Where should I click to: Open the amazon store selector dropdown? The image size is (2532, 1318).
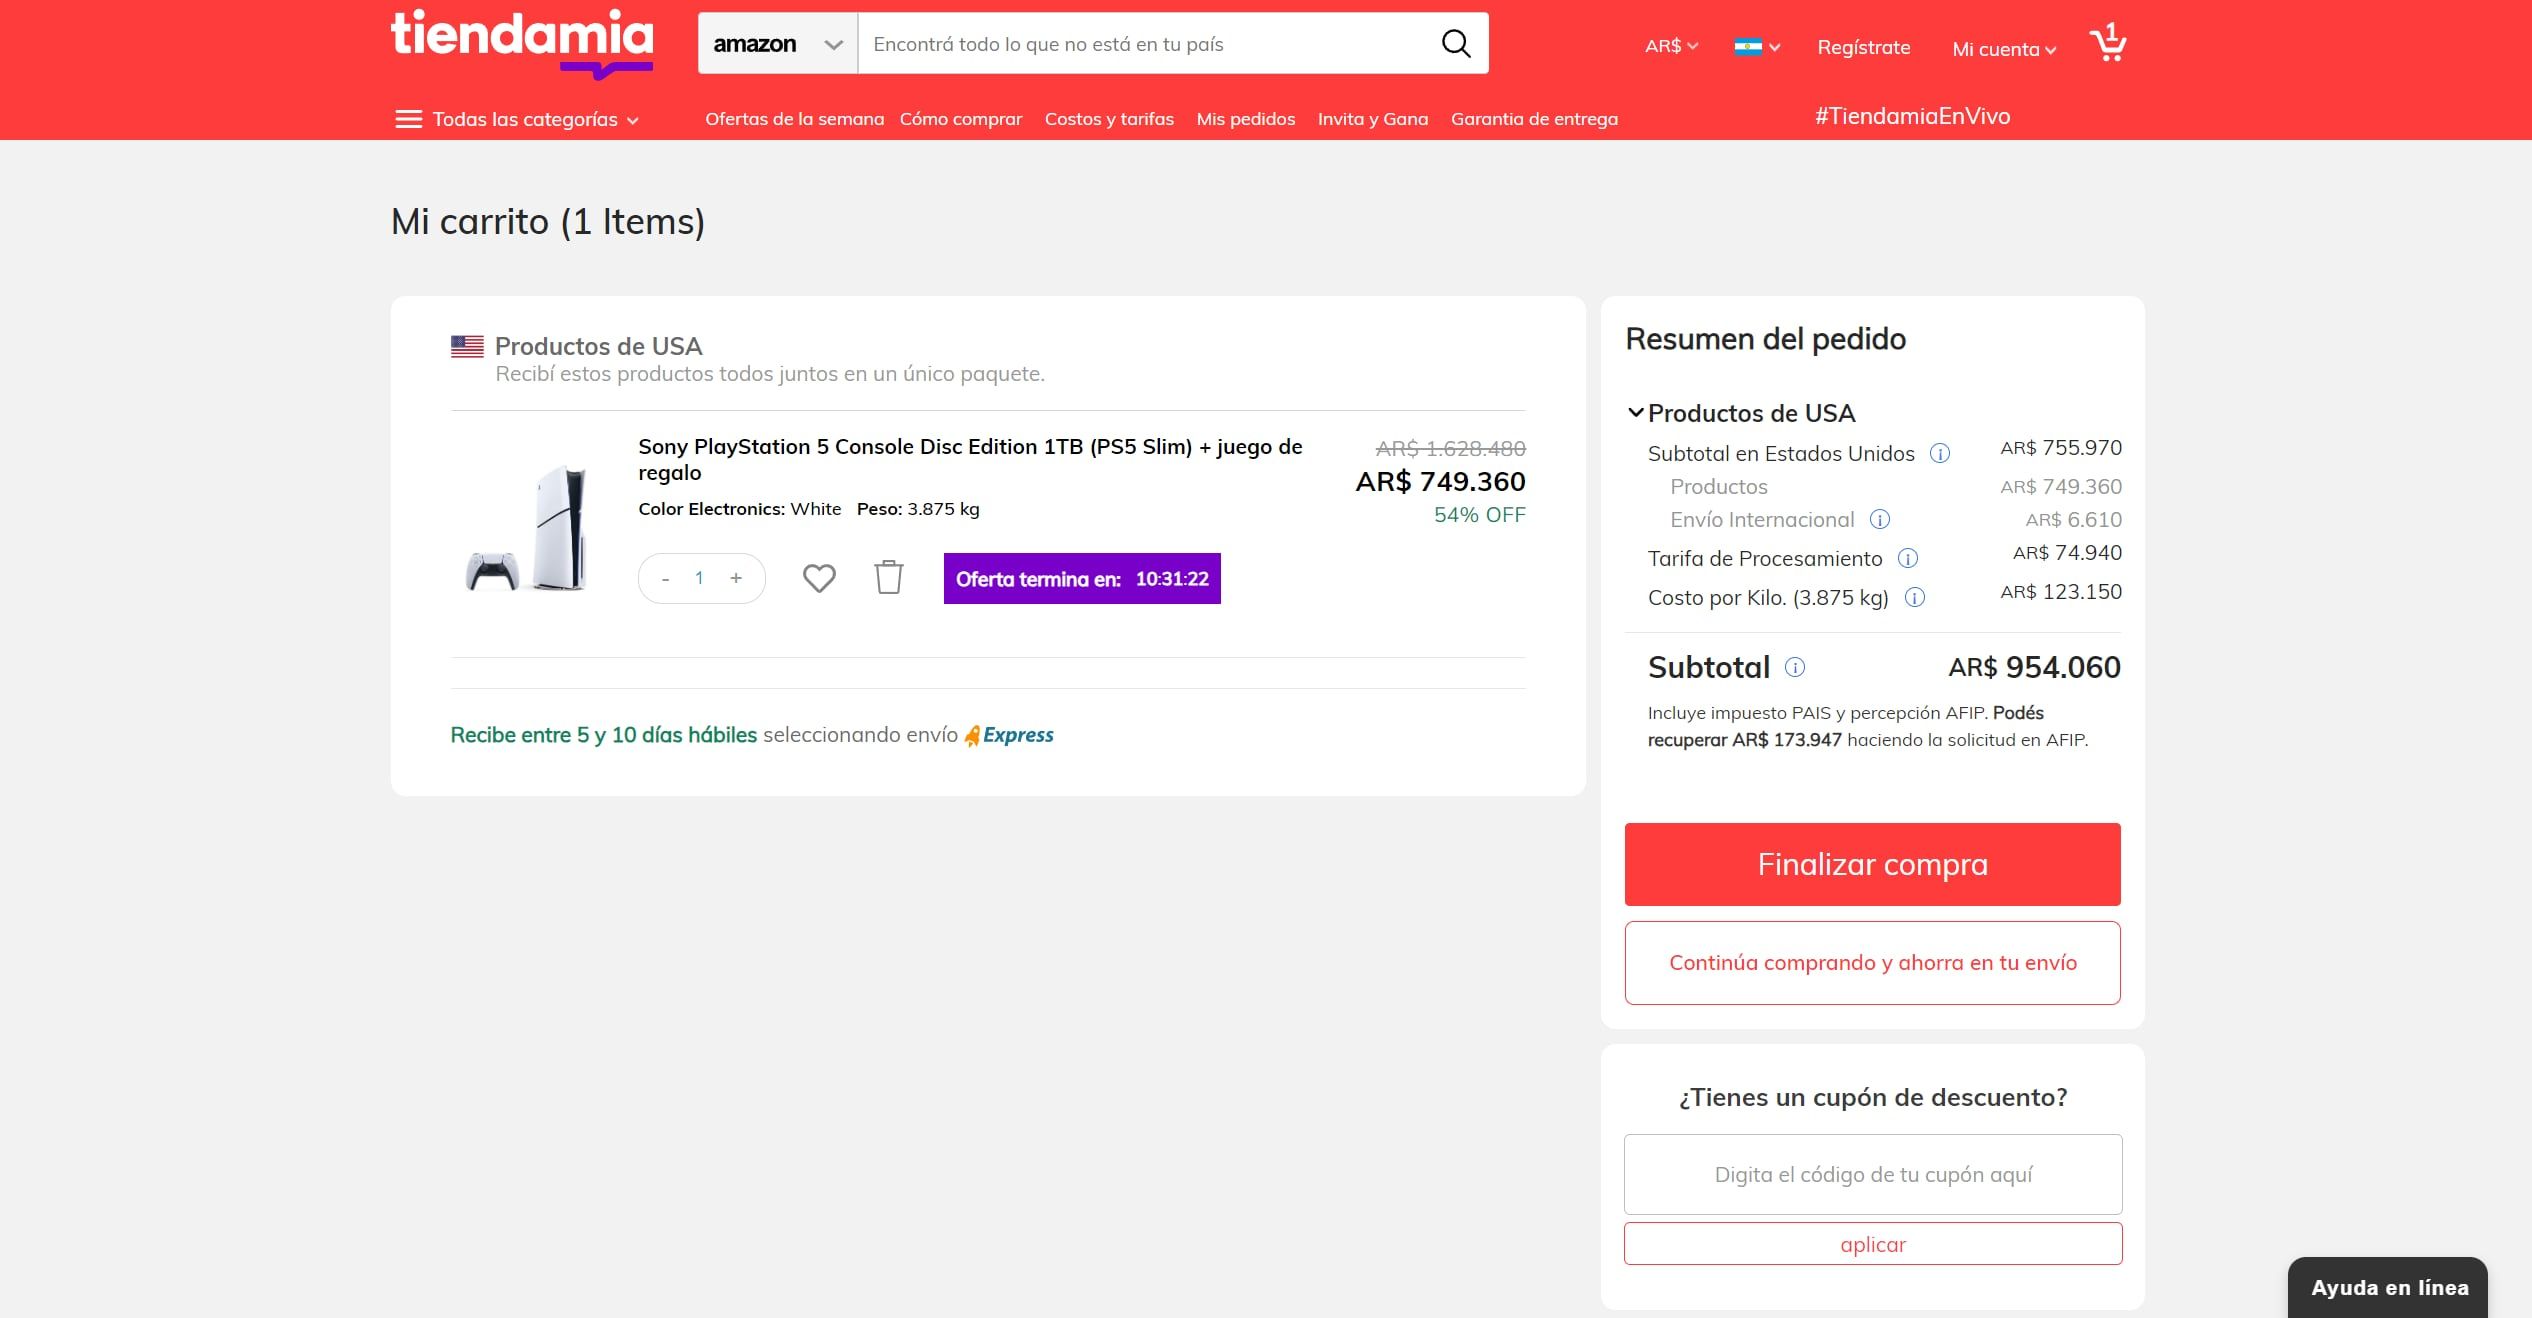pyautogui.click(x=833, y=43)
